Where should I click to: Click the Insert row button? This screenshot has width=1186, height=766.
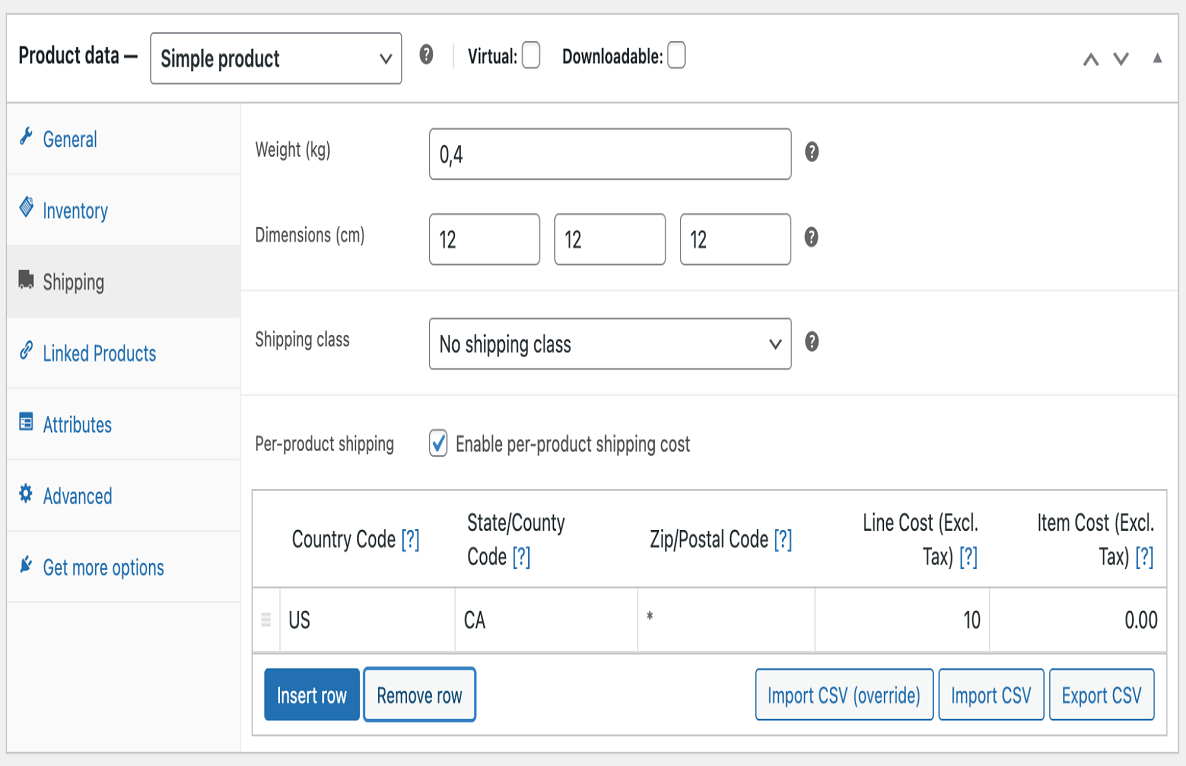[x=311, y=694]
